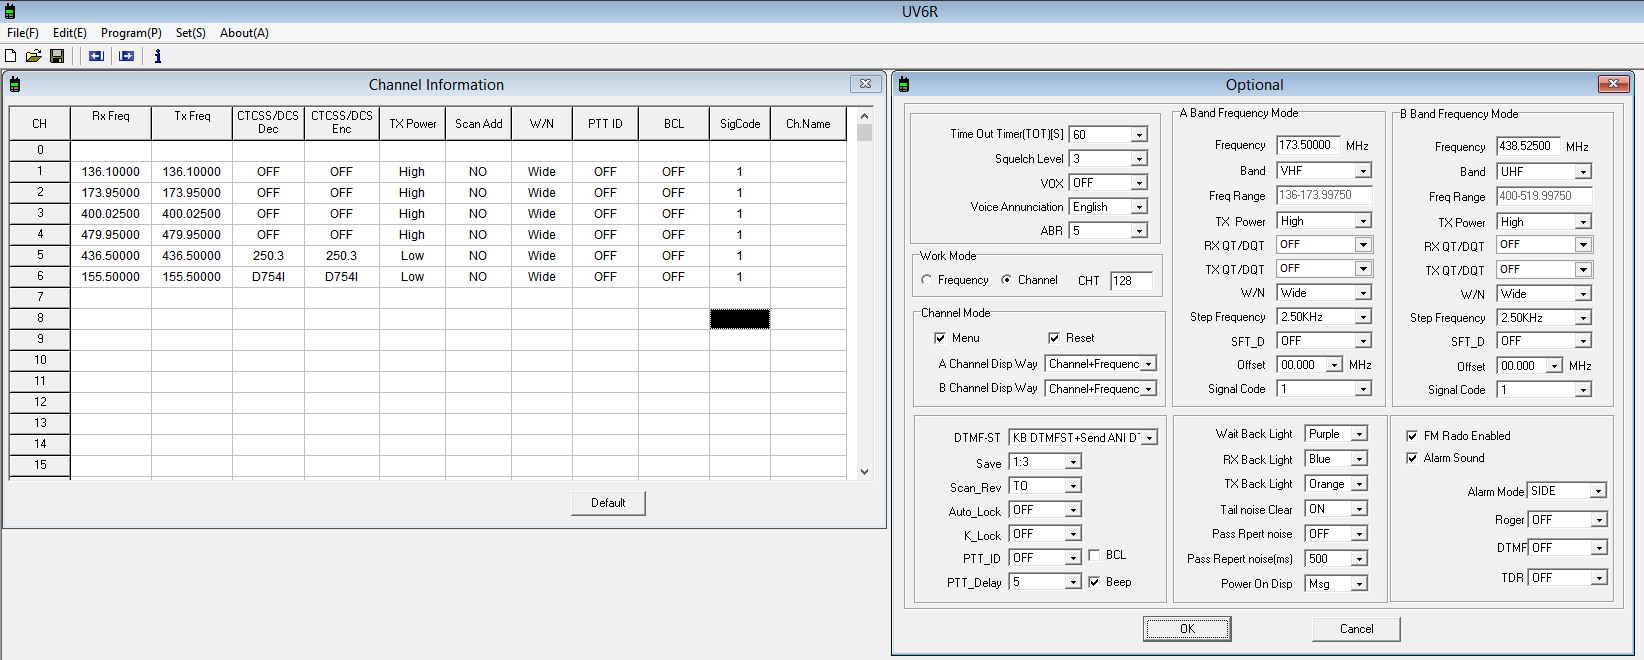The width and height of the screenshot is (1644, 660).
Task: Expand the A Band TX Power dropdown
Action: click(x=1363, y=221)
